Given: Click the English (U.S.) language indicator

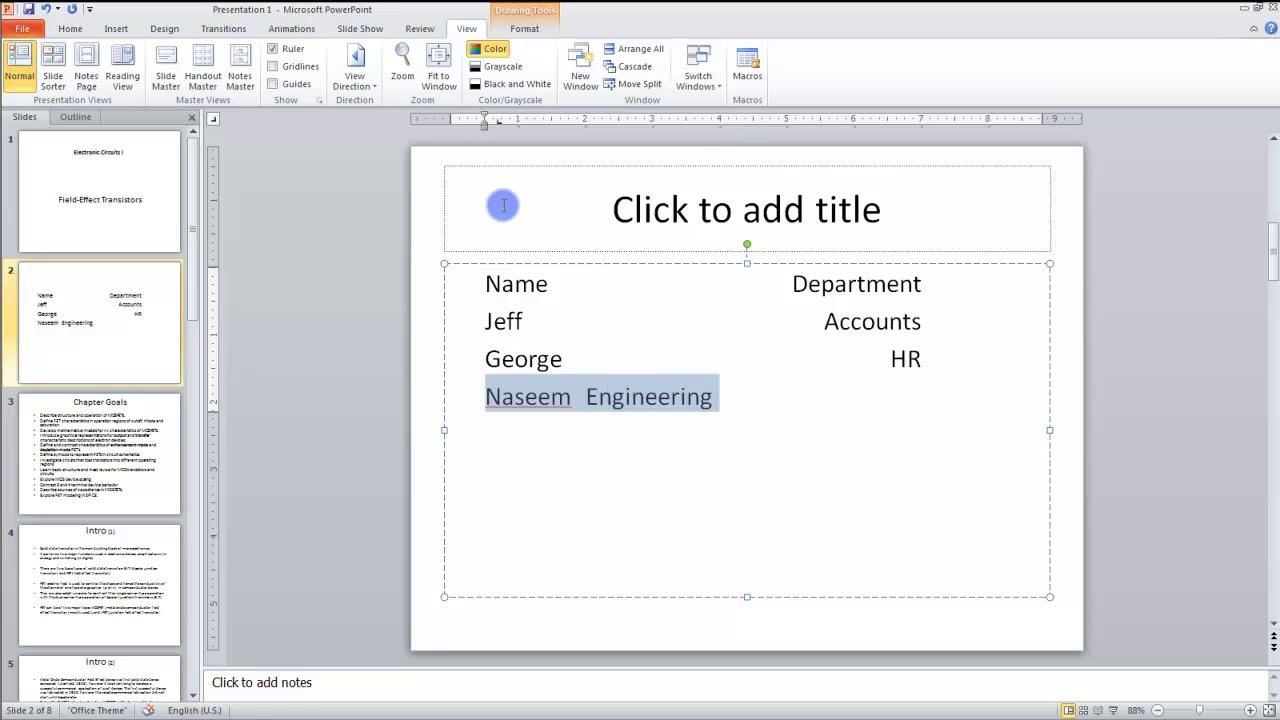Looking at the screenshot, I should 195,710.
